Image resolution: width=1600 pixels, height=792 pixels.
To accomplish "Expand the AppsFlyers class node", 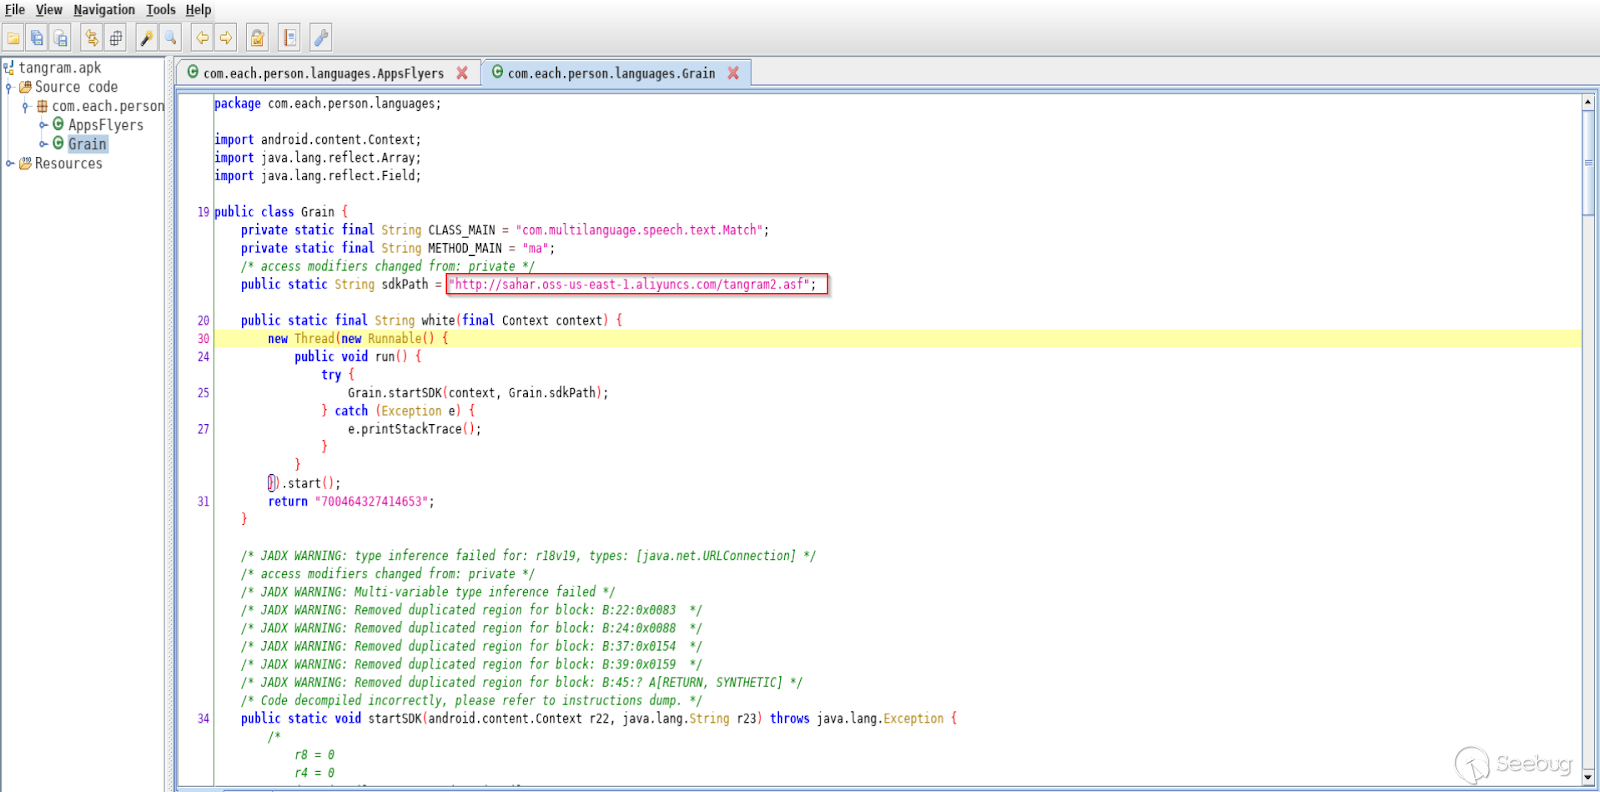I will click(43, 125).
